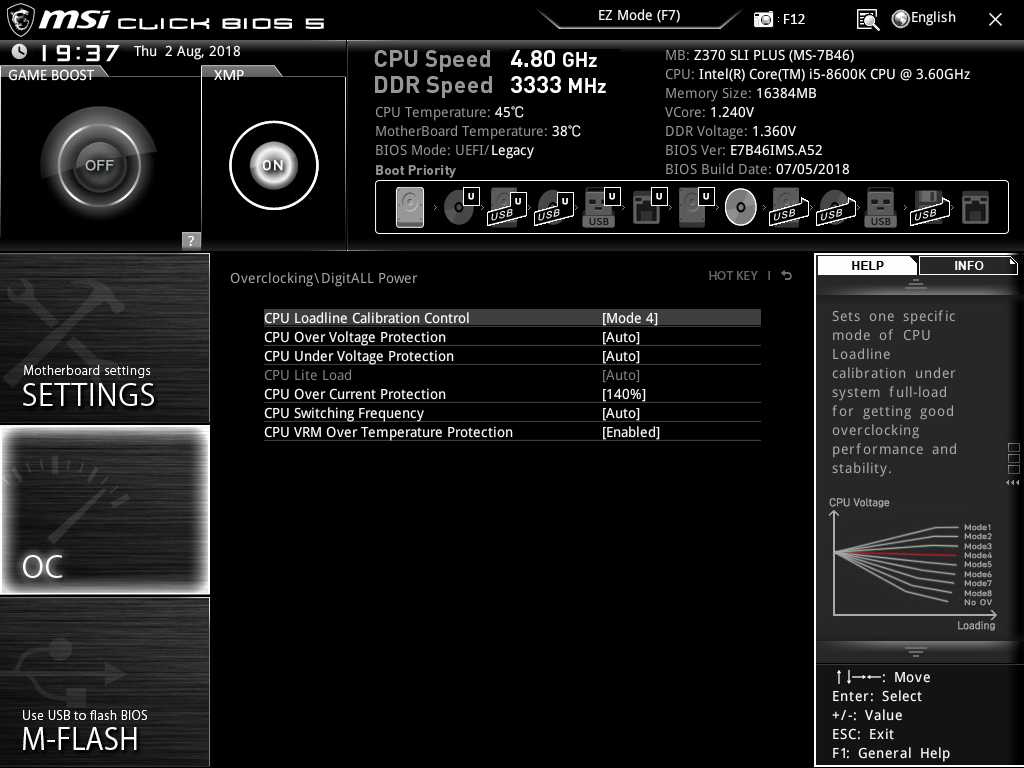Open M-FLASH to flash BIOS via USB
The height and width of the screenshot is (768, 1024).
[x=105, y=682]
